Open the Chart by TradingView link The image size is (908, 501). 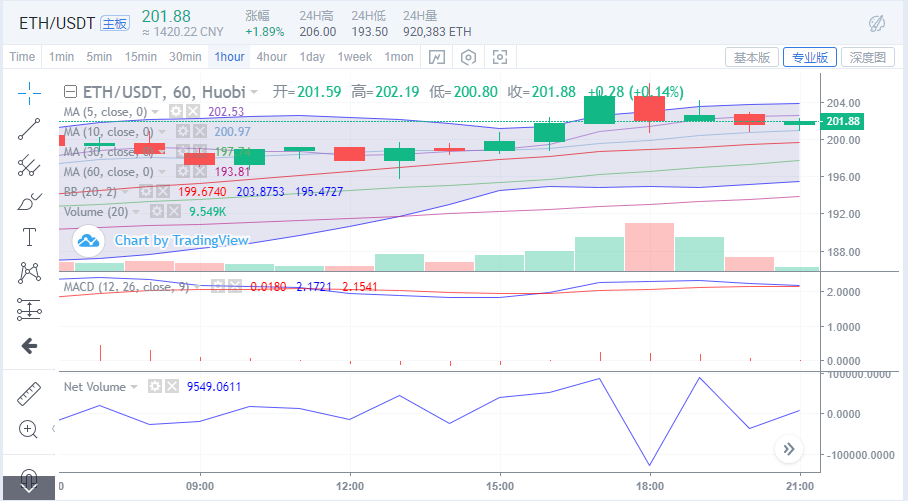[181, 240]
